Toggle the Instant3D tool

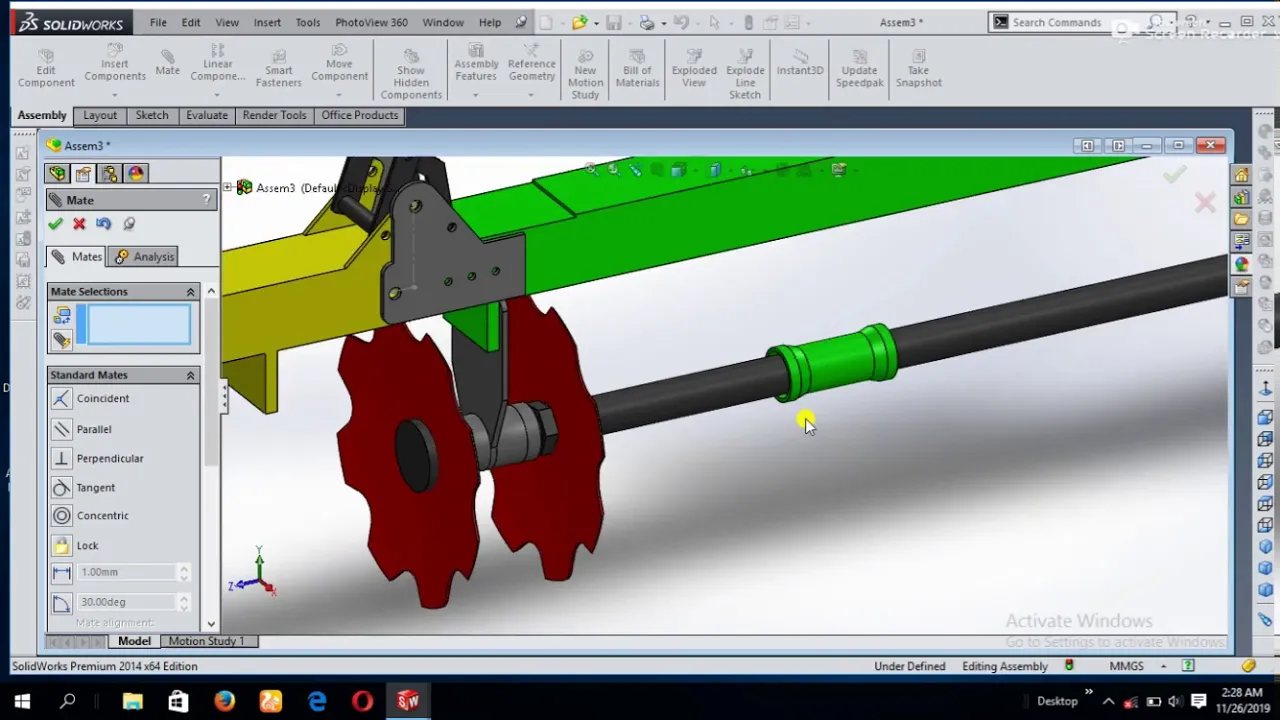(800, 63)
